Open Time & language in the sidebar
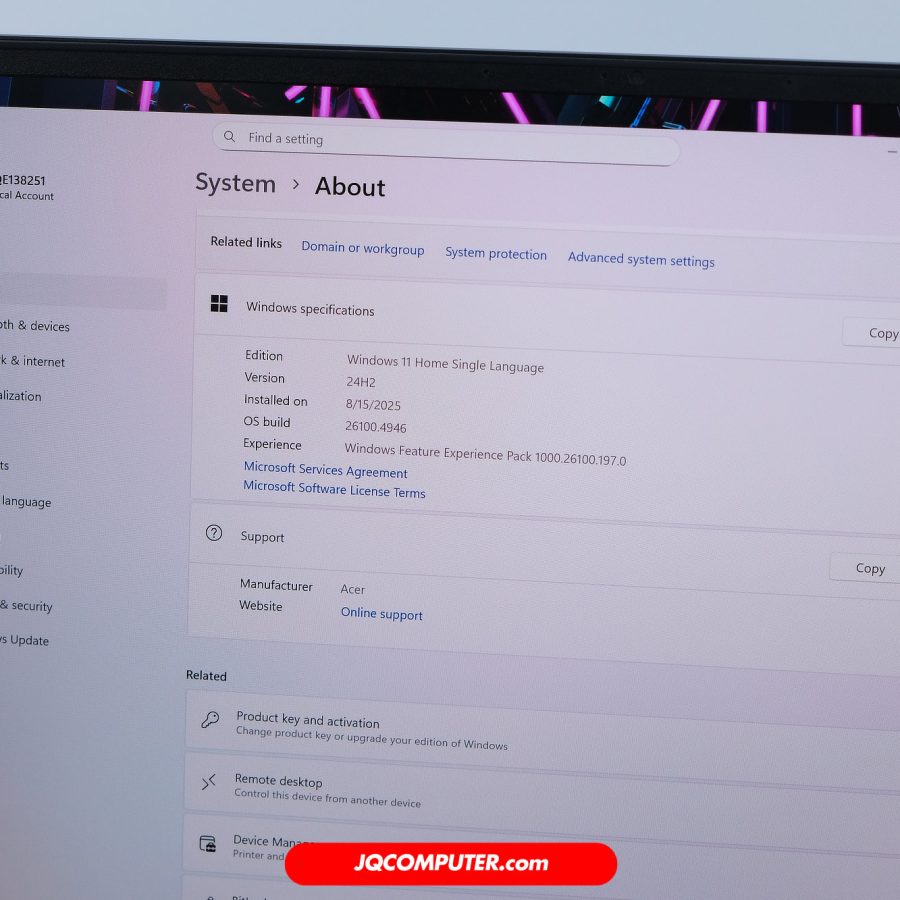The image size is (900, 900). [26, 502]
